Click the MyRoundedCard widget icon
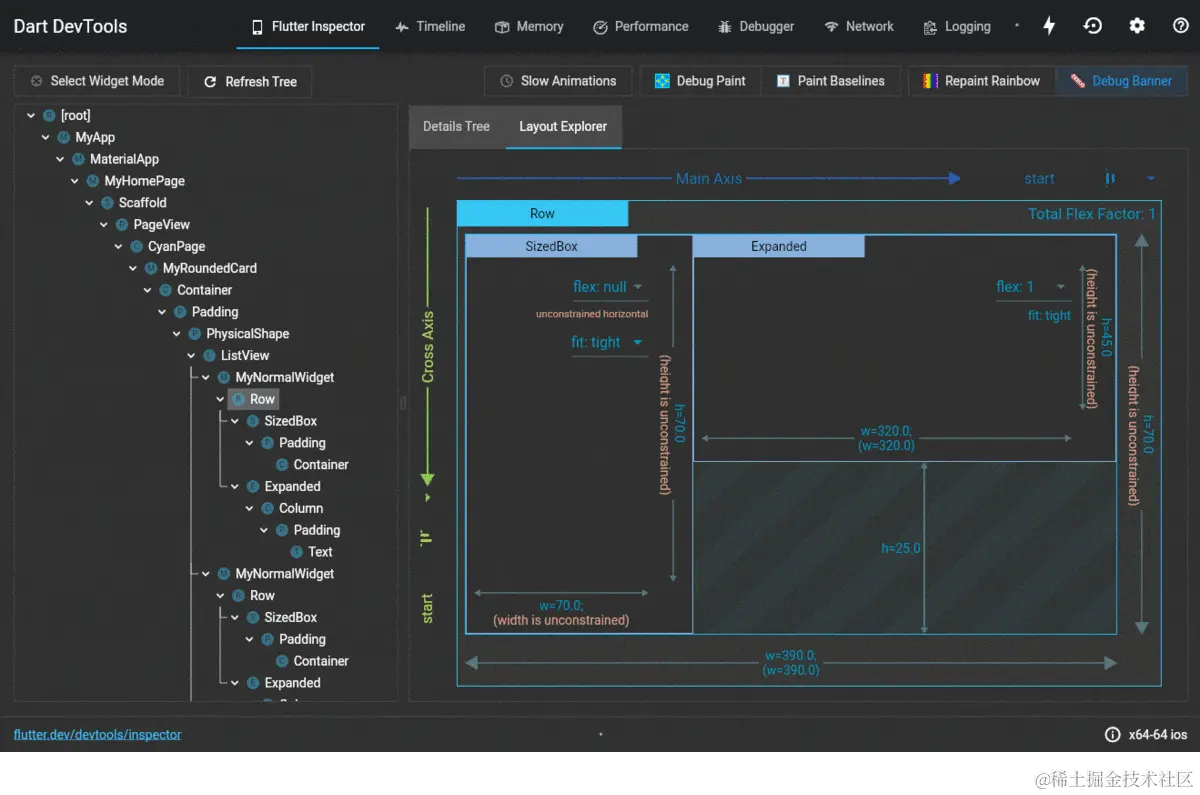Screen dimensions: 1200x795 click(x=151, y=268)
